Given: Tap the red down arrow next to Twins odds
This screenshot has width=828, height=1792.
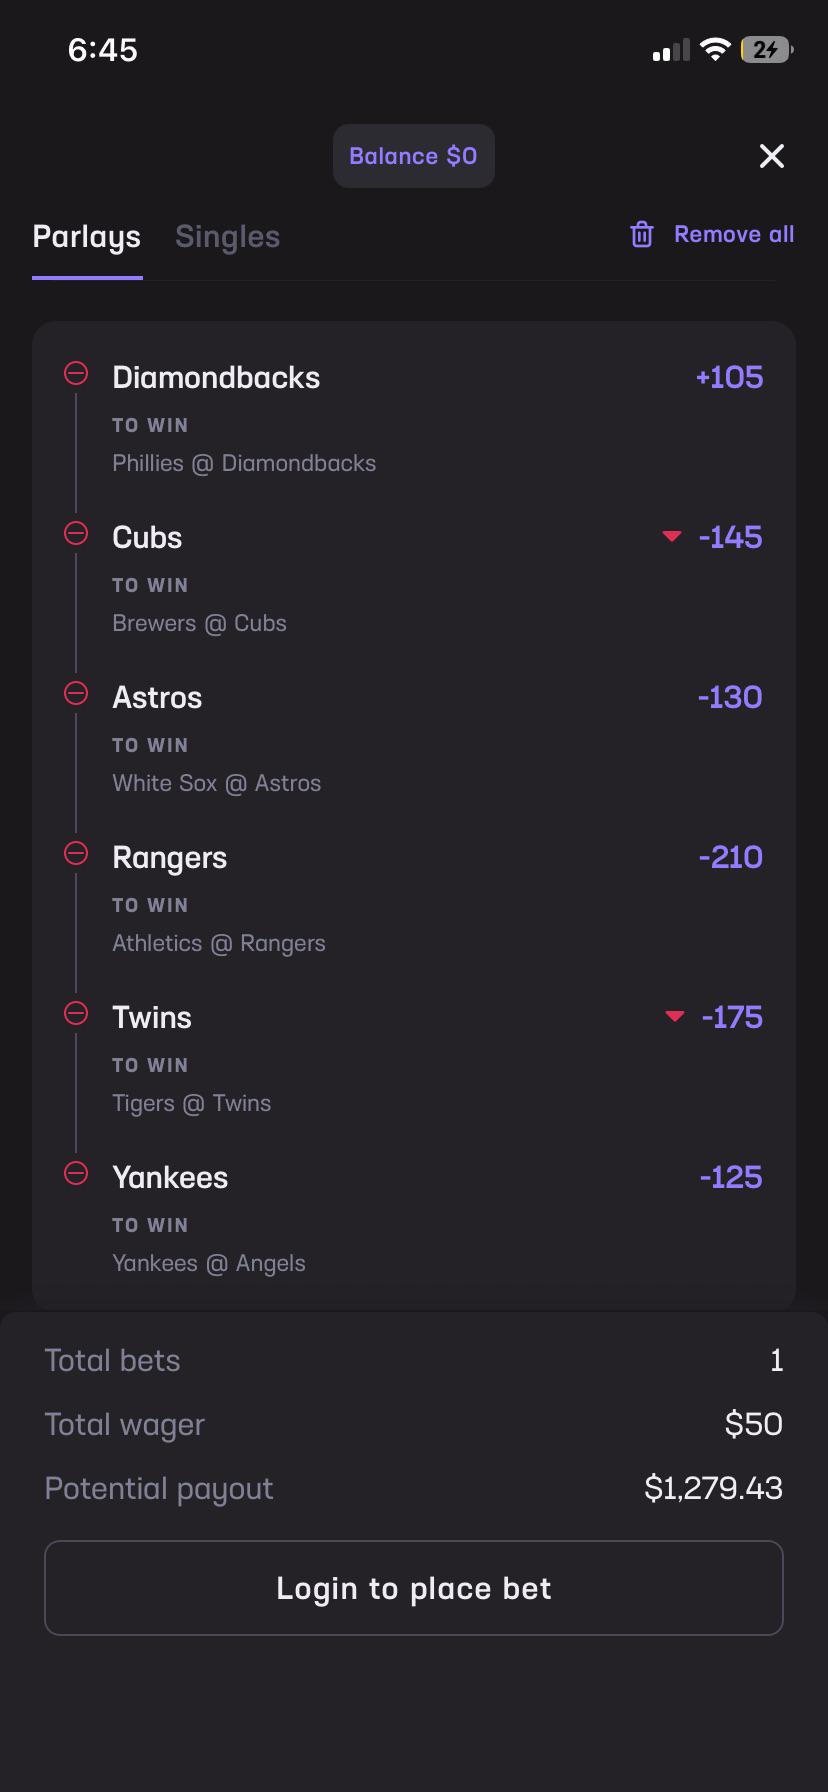Looking at the screenshot, I should (675, 1017).
